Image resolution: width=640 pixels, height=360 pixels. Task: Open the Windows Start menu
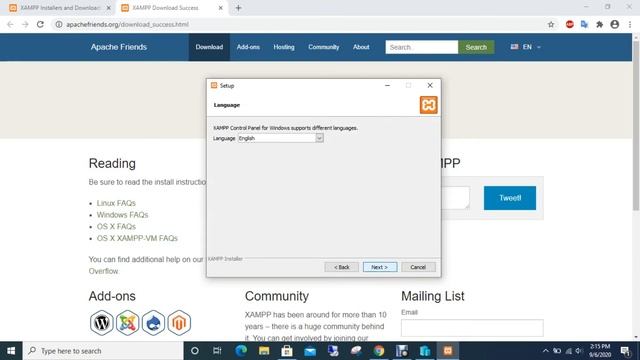click(x=11, y=351)
